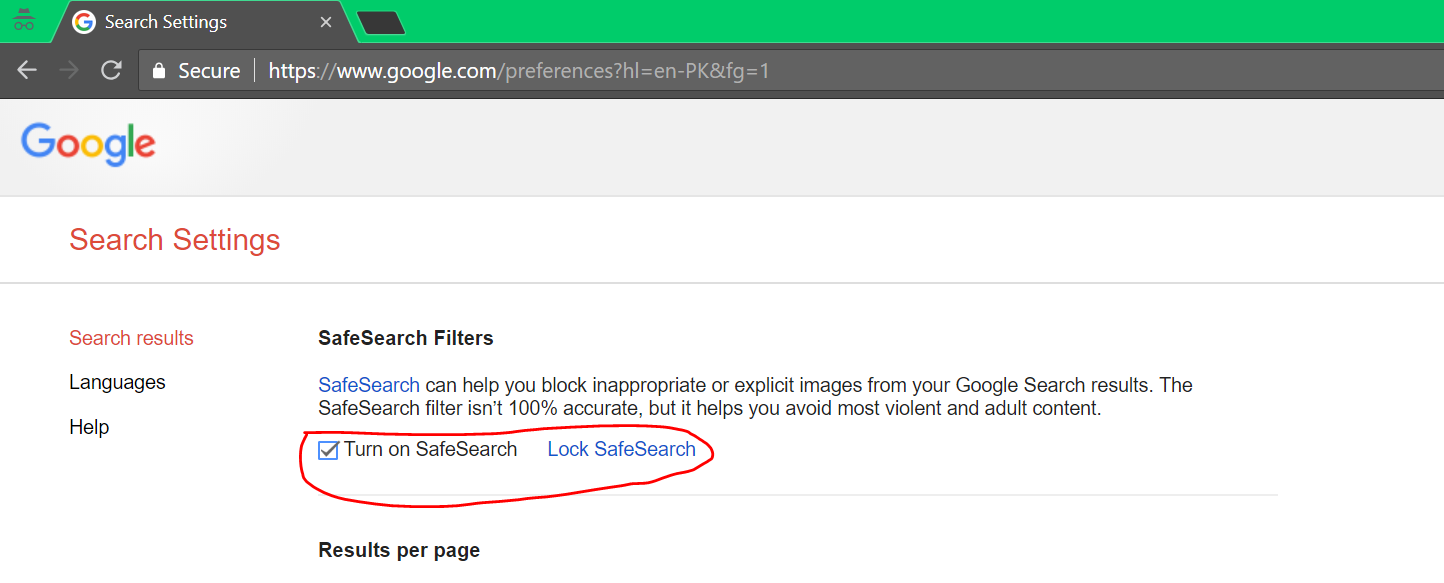Image resolution: width=1444 pixels, height=583 pixels.
Task: Click the Turn on SafeSearch text label
Action: (x=430, y=449)
